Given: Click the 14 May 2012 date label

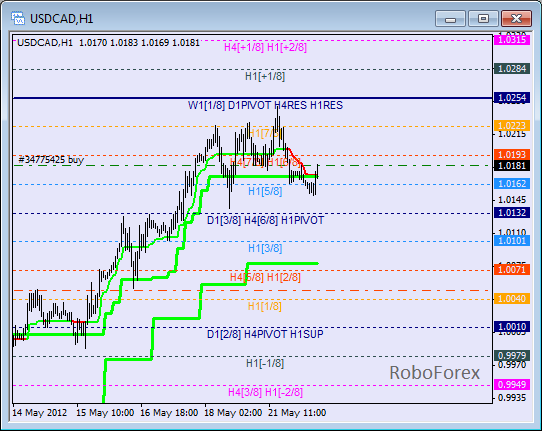Looking at the screenshot, I should coord(40,413).
